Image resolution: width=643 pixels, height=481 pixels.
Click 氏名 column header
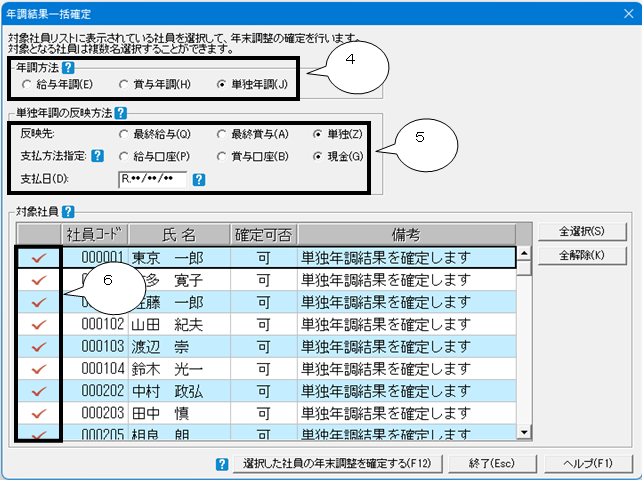click(x=179, y=235)
